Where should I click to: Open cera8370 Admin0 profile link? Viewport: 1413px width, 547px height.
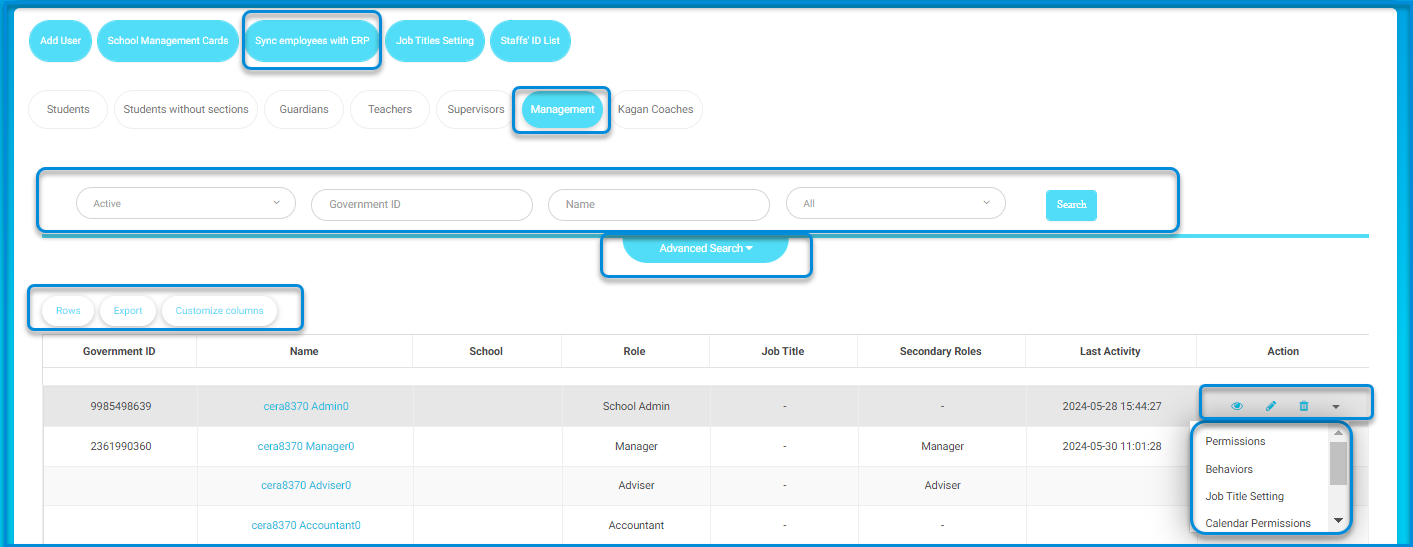click(x=304, y=407)
